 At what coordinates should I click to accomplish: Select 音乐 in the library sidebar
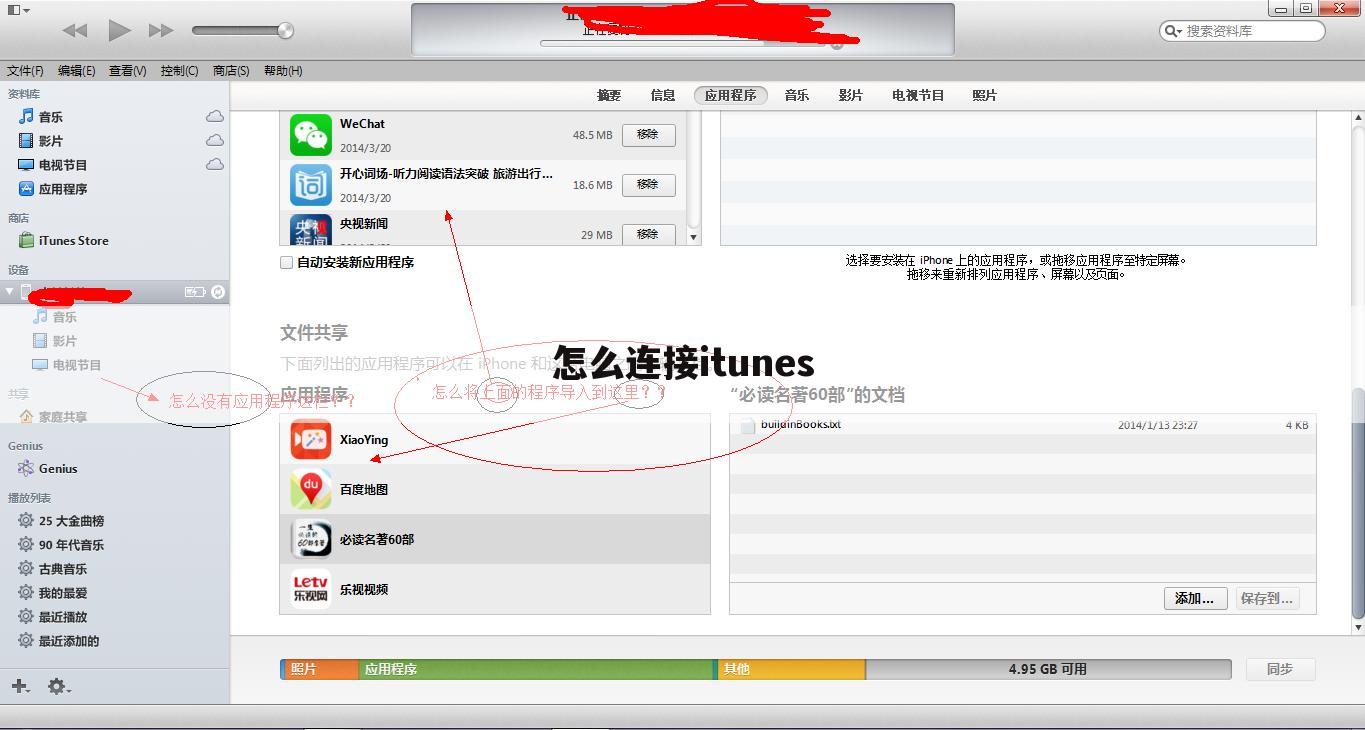tap(50, 117)
